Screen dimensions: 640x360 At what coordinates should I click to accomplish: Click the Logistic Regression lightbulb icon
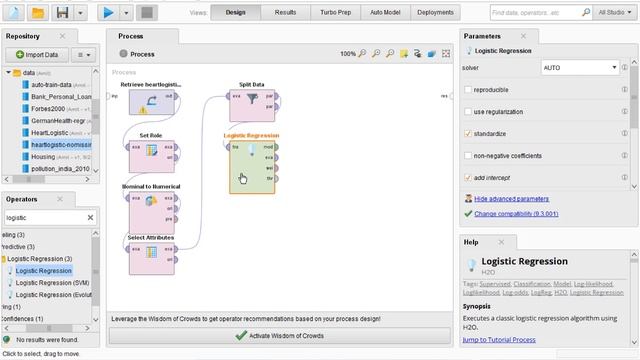[252, 150]
